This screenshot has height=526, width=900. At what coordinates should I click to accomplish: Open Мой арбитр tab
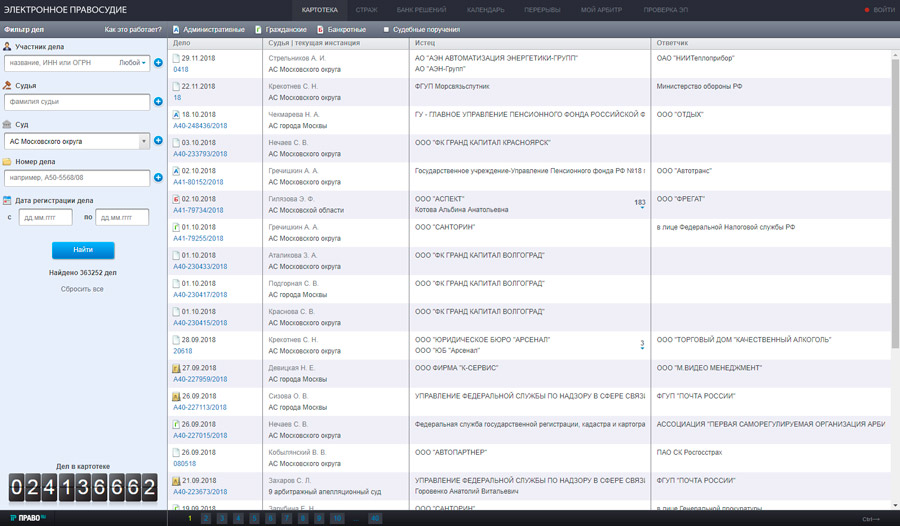coord(601,10)
